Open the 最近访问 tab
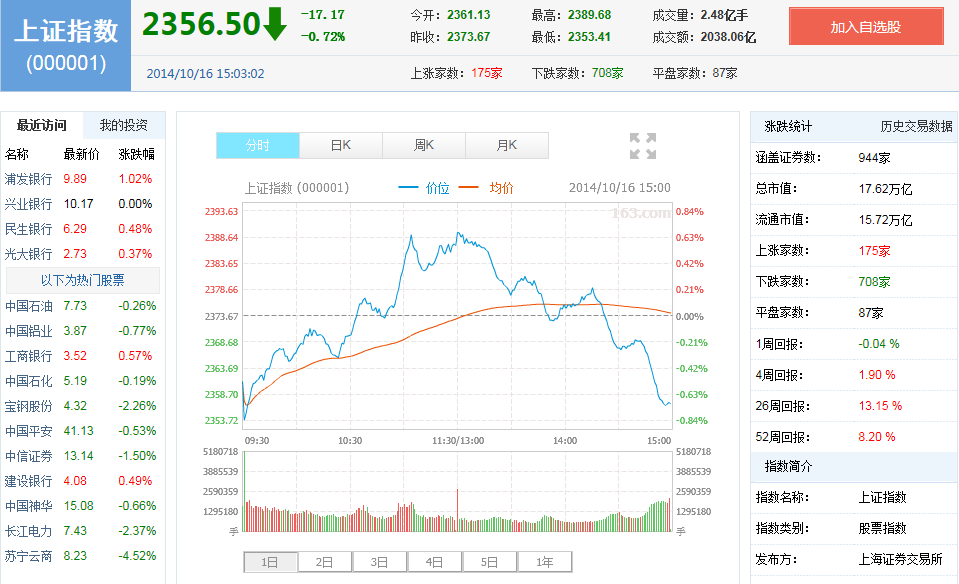This screenshot has height=584, width=959. (42, 125)
